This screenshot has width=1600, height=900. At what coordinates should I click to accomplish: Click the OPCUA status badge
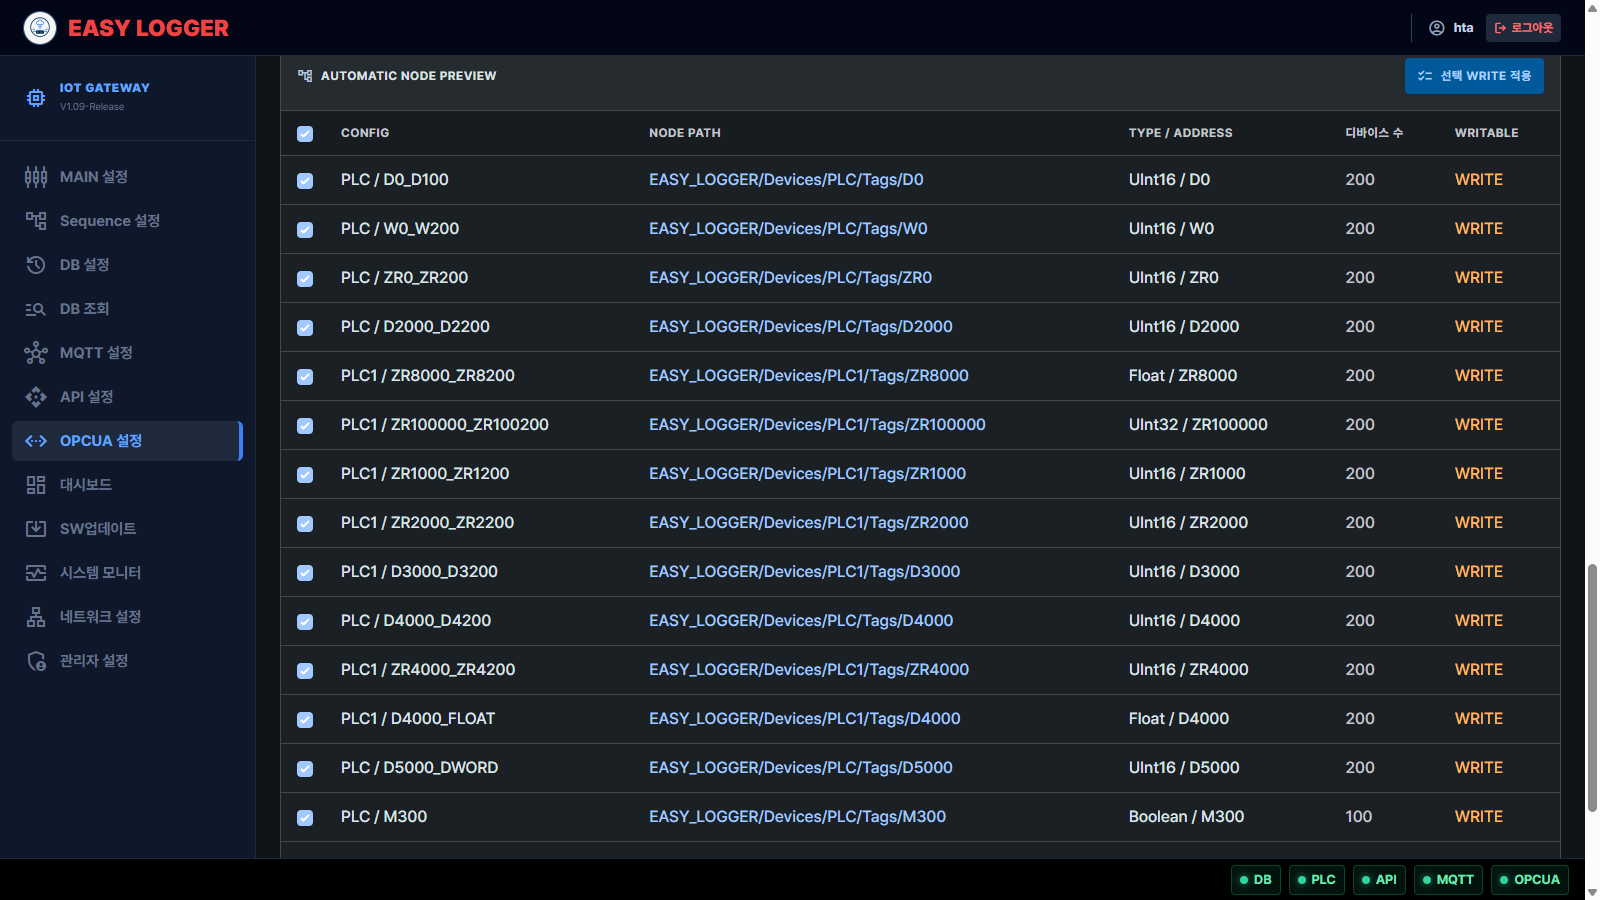(x=1530, y=880)
